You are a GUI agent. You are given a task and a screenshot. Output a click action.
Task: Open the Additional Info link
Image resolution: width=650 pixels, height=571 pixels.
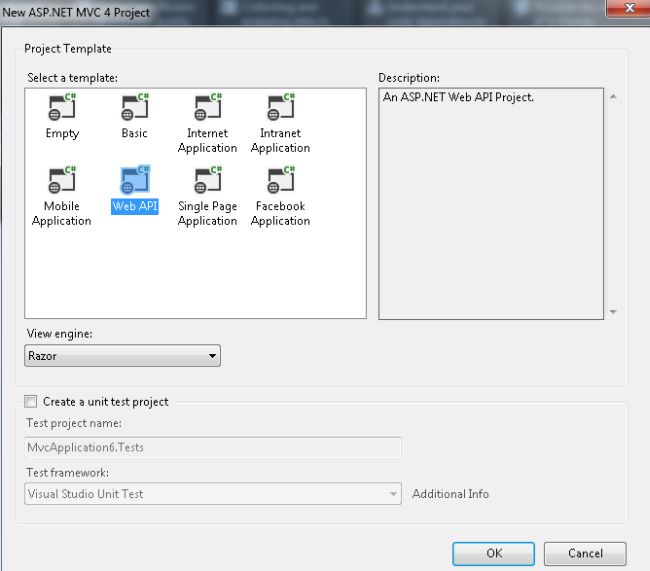point(450,494)
